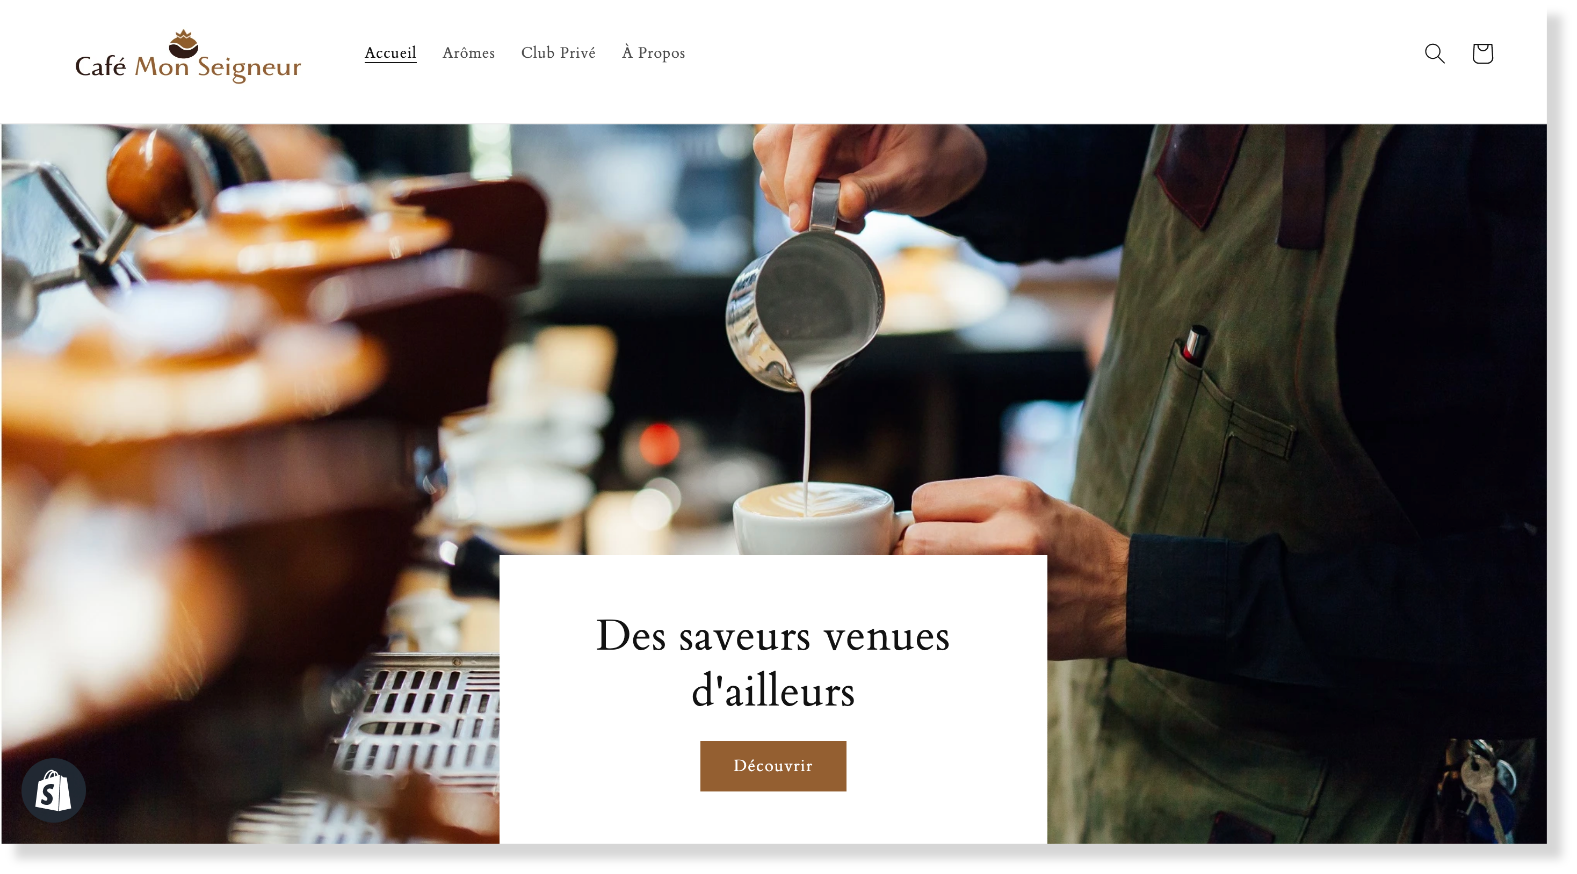Click the brown Découvrir button
This screenshot has height=874, width=1577.
773,766
